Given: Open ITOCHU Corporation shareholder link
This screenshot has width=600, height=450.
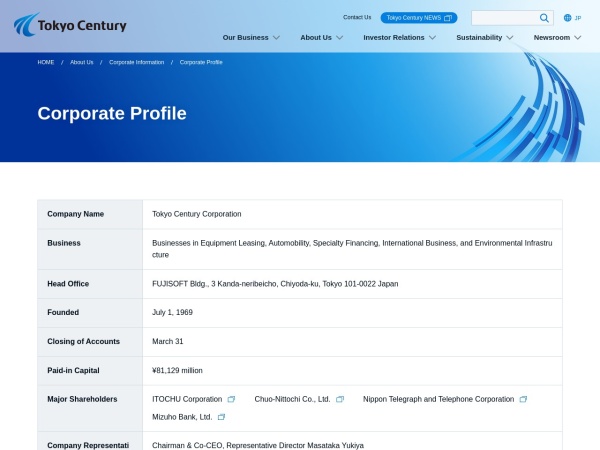Looking at the screenshot, I should pyautogui.click(x=187, y=399).
